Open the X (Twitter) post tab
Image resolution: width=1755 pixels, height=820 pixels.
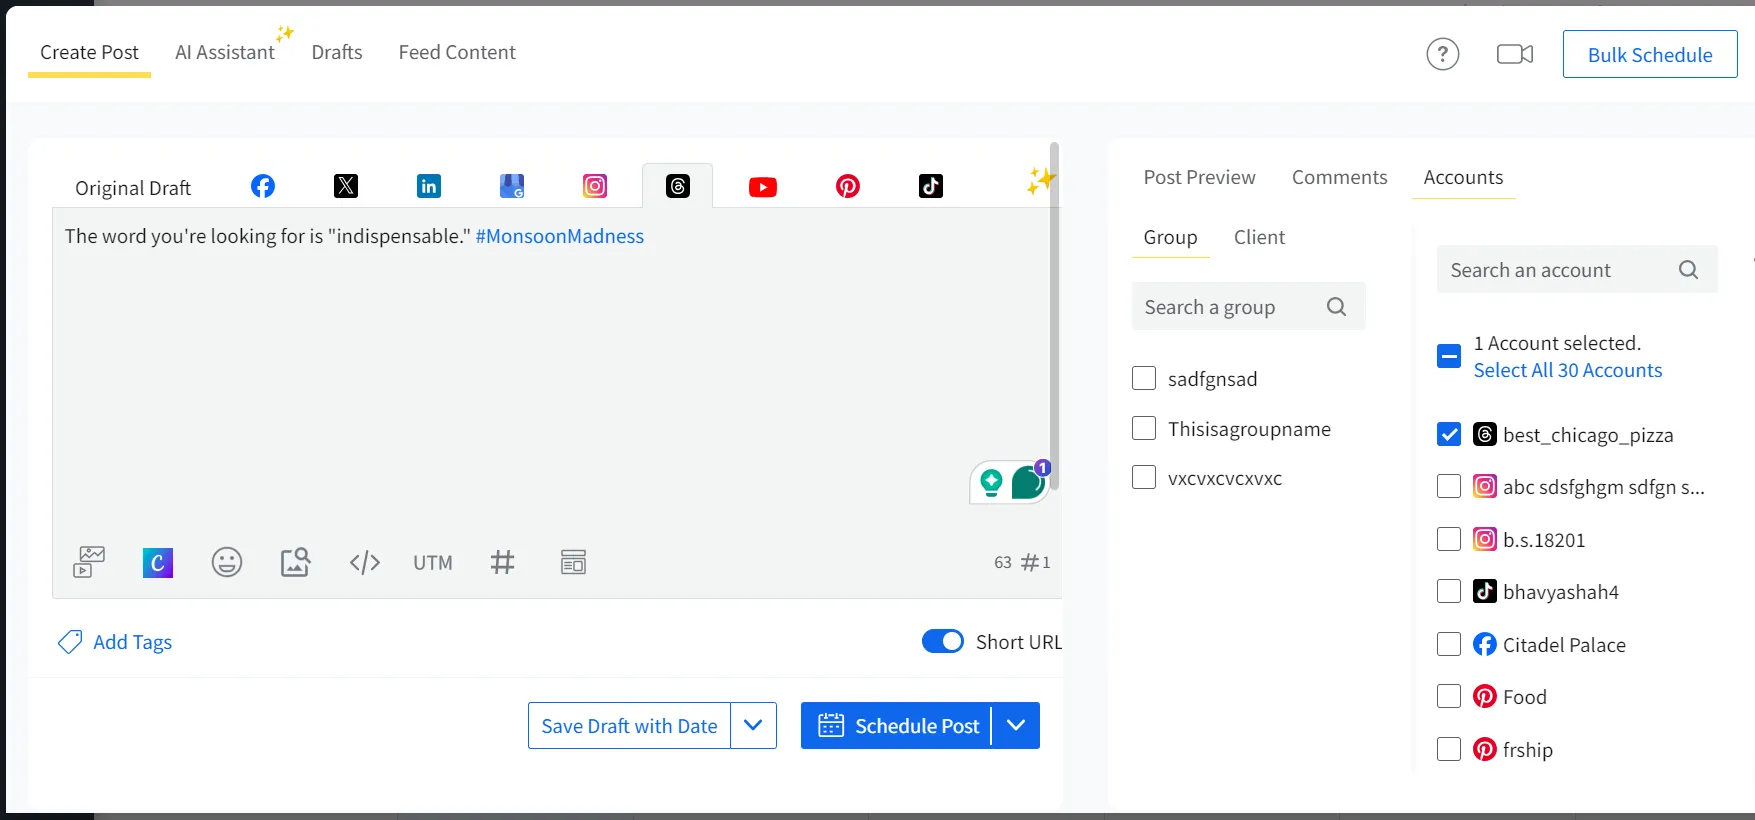[x=346, y=186]
